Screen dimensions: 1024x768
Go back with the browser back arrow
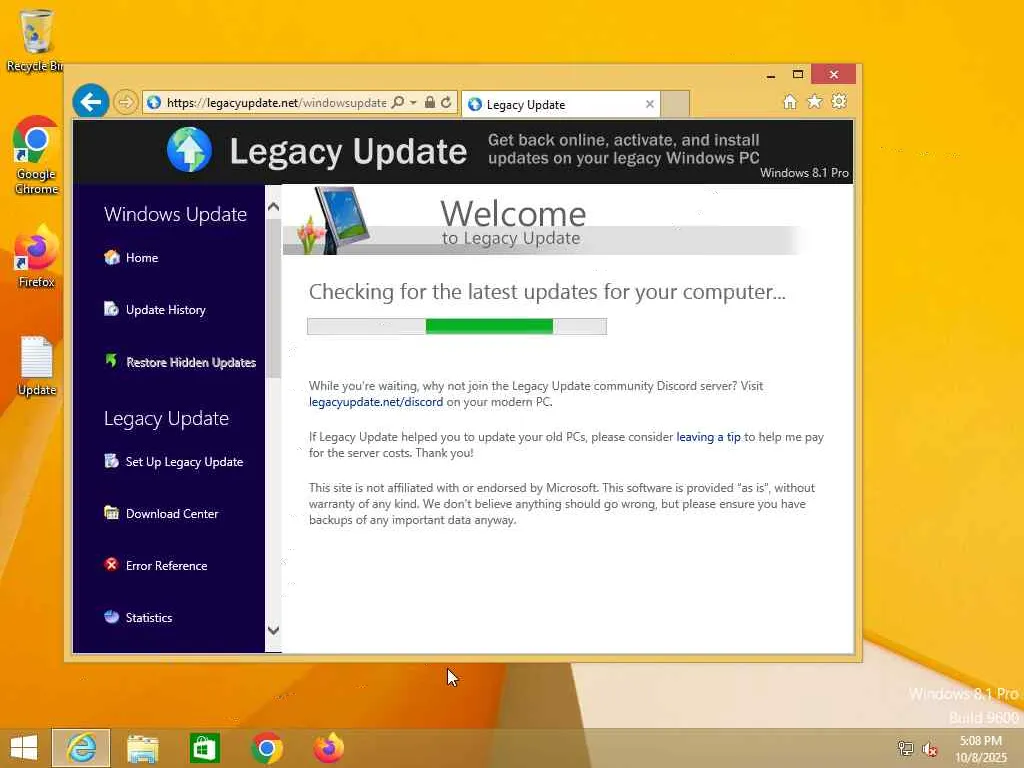pyautogui.click(x=90, y=101)
